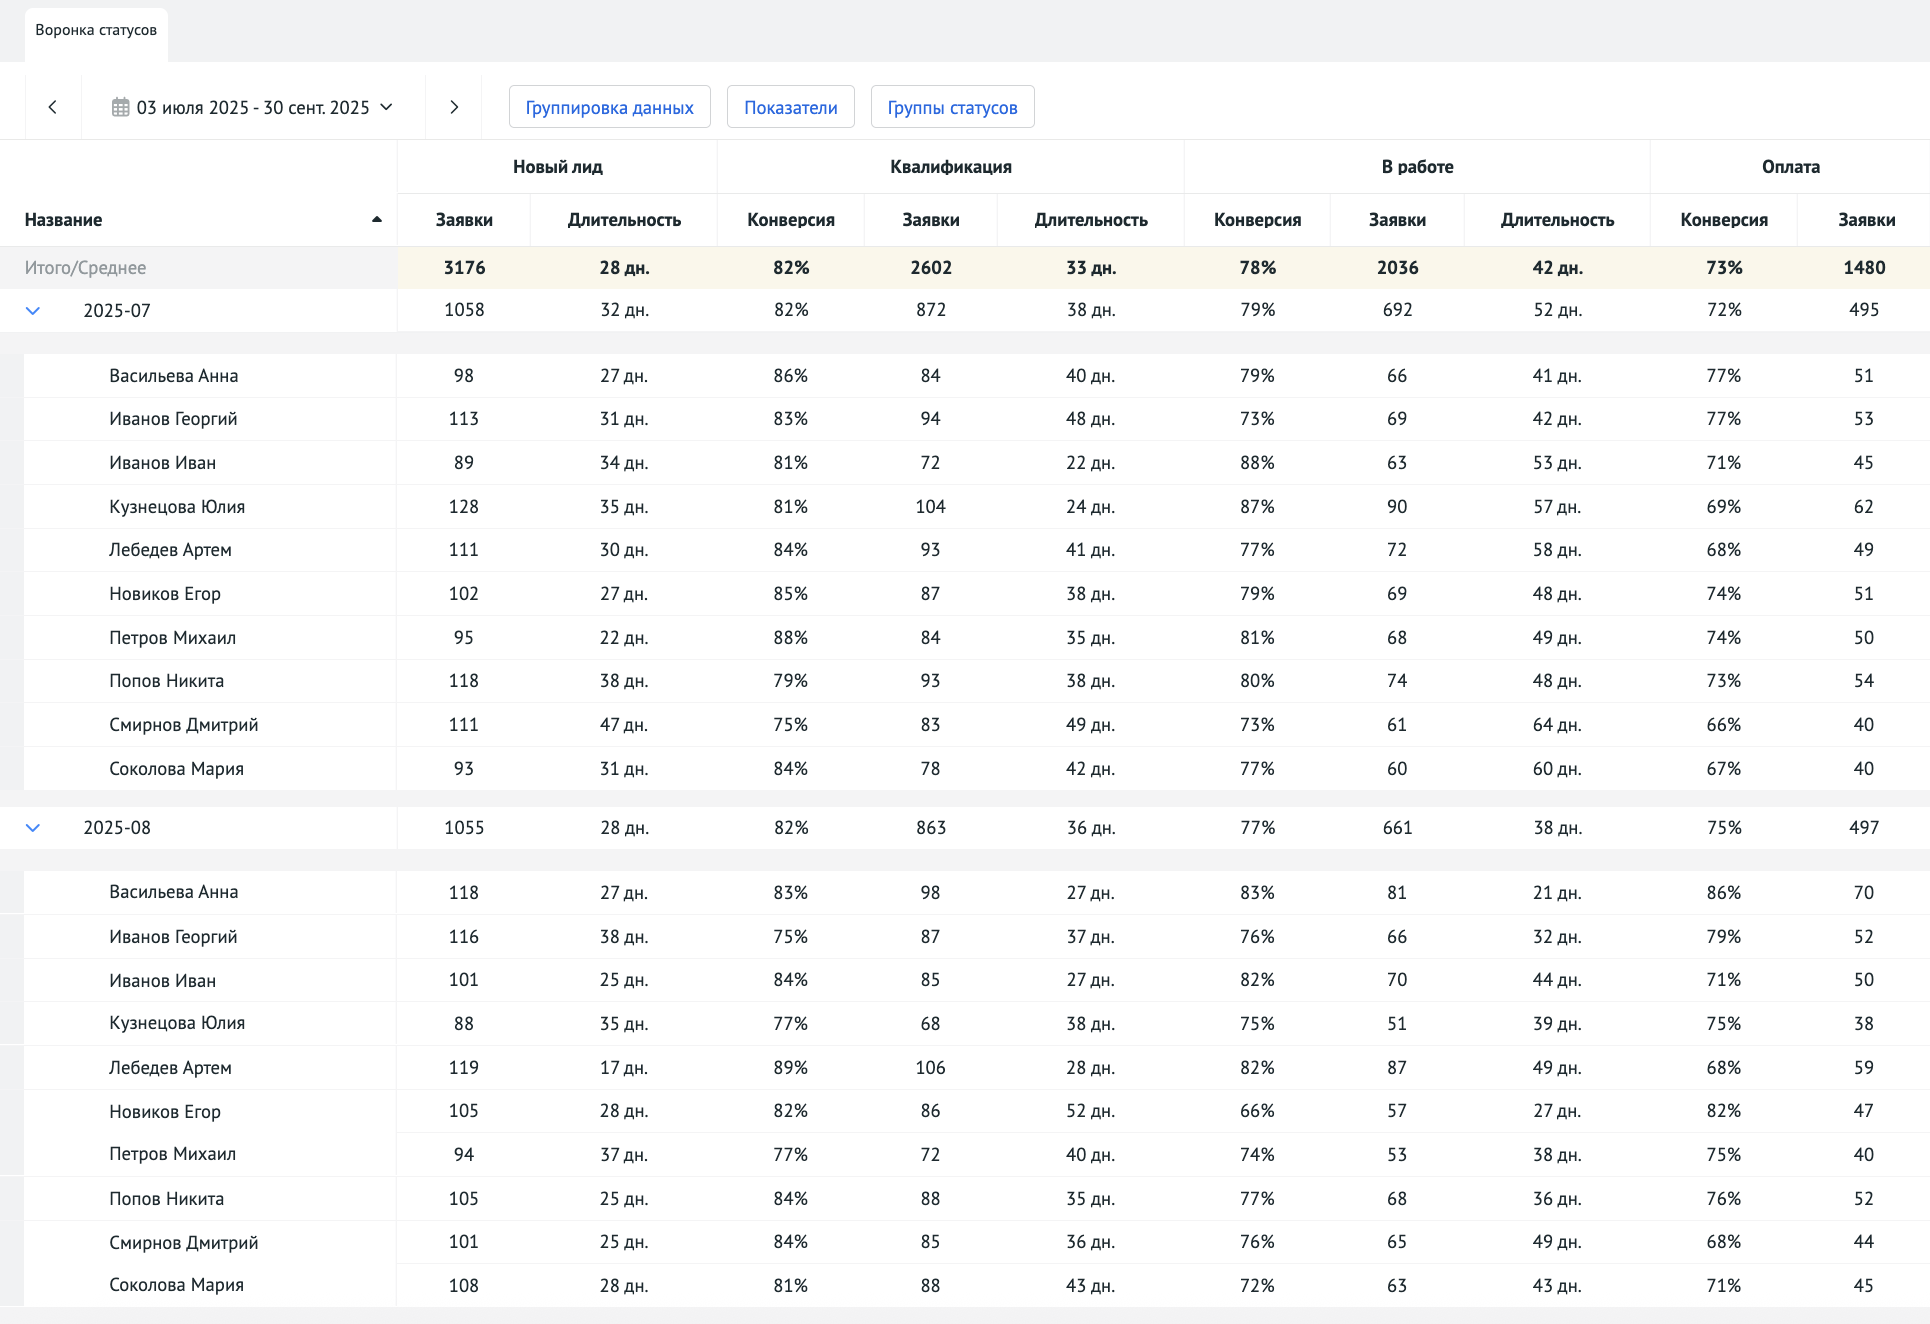This screenshot has height=1324, width=1930.
Task: Sort by Длительность under Квалификация
Action: 1090,220
